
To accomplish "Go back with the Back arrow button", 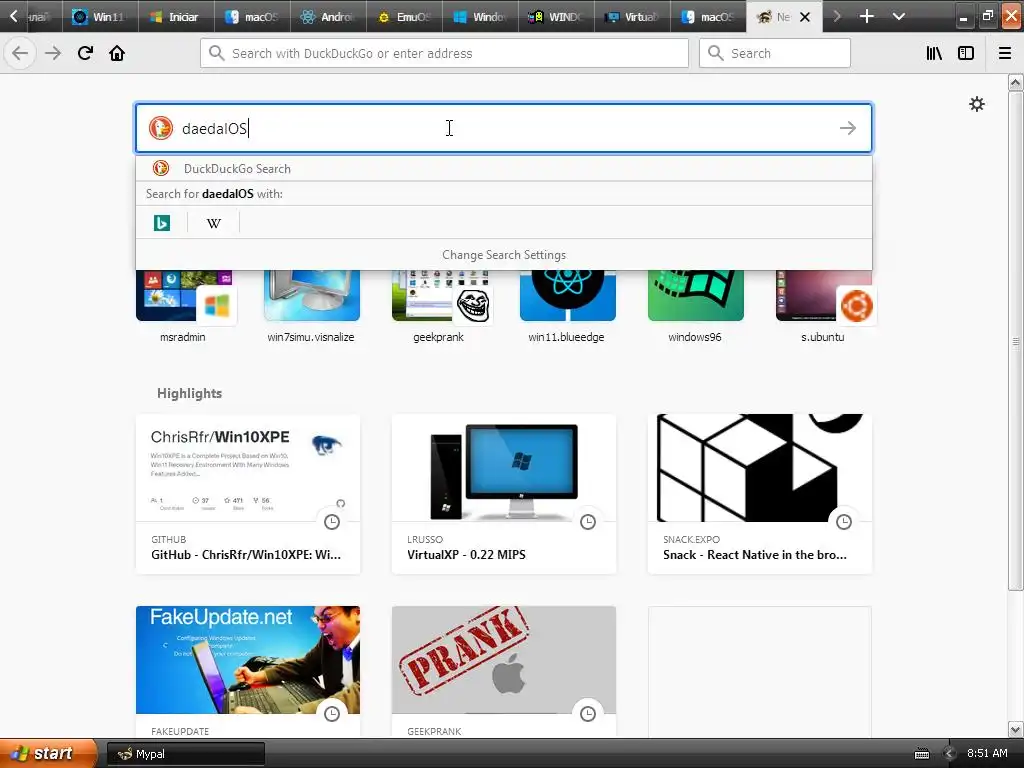I will pos(20,53).
